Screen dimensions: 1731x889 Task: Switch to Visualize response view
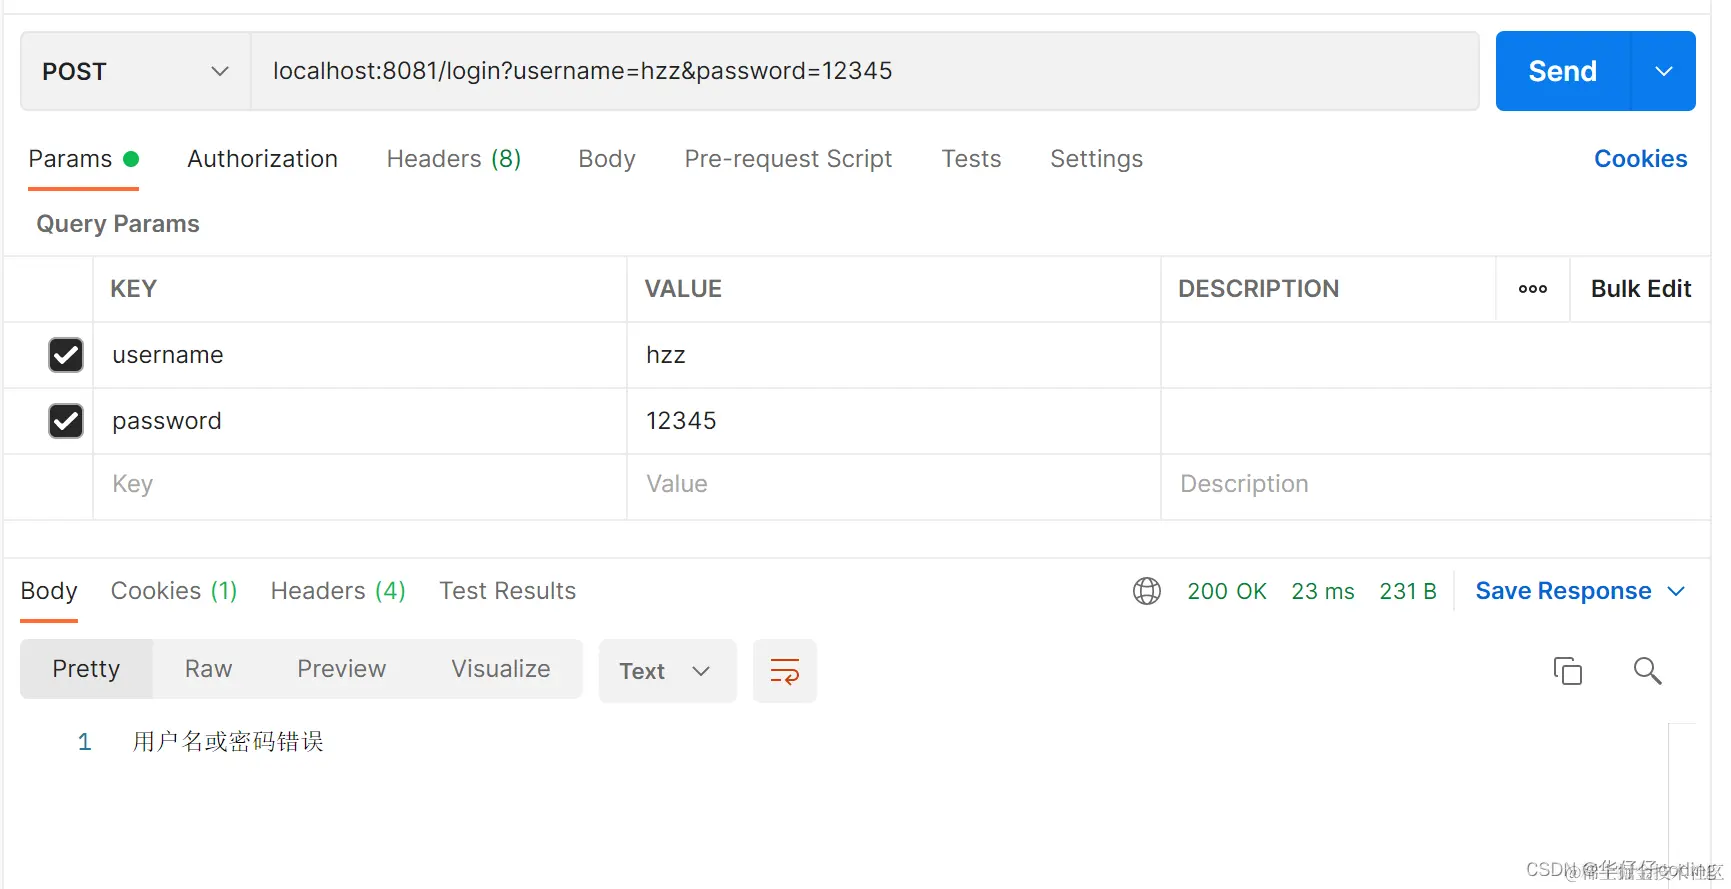[500, 669]
